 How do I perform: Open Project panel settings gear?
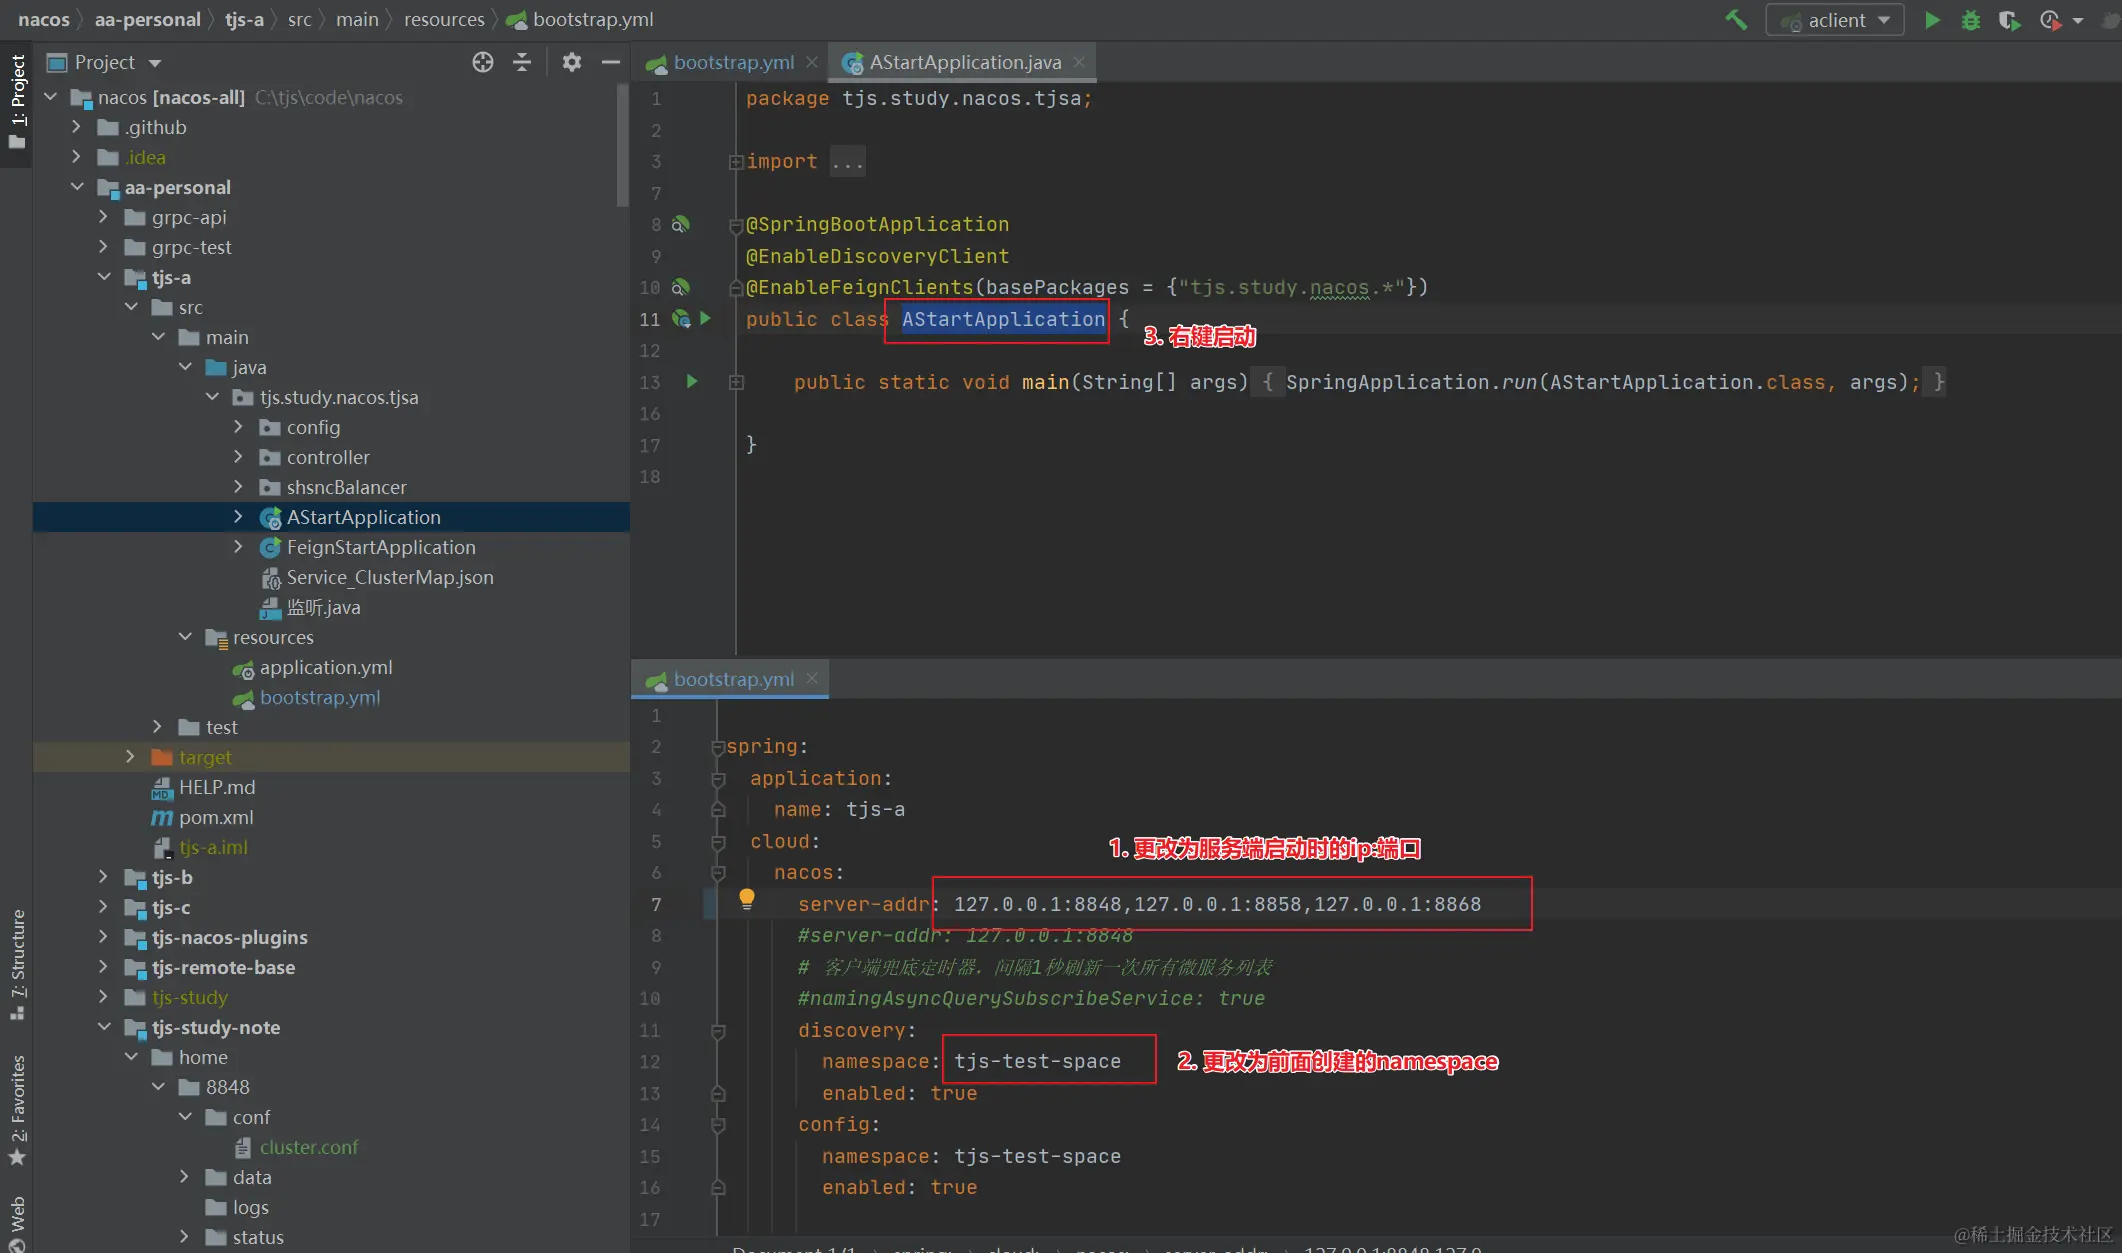tap(571, 62)
